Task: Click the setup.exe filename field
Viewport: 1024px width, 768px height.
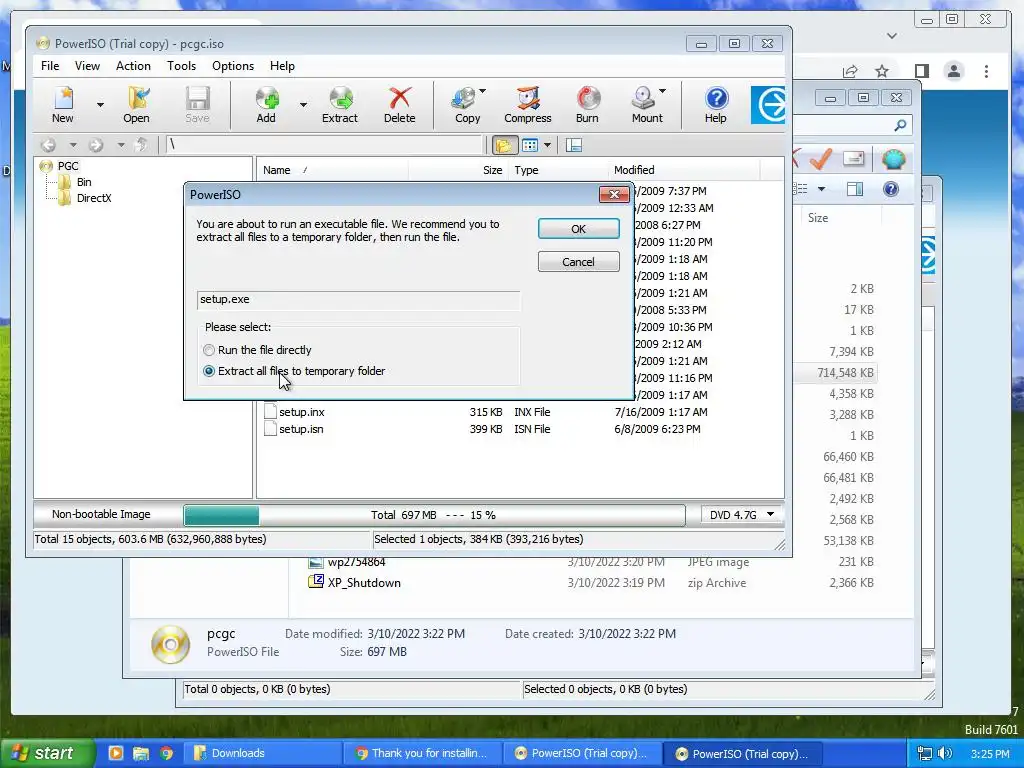Action: coord(359,300)
